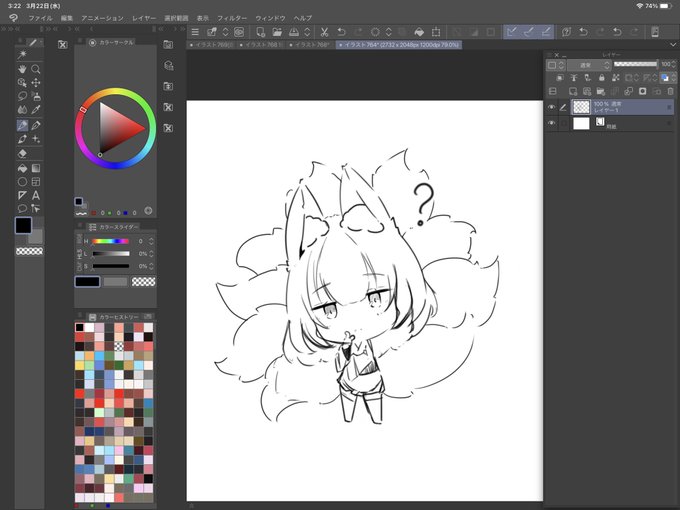The image size is (680, 510).
Task: Click the Open file folder icon
Action: (x=277, y=32)
